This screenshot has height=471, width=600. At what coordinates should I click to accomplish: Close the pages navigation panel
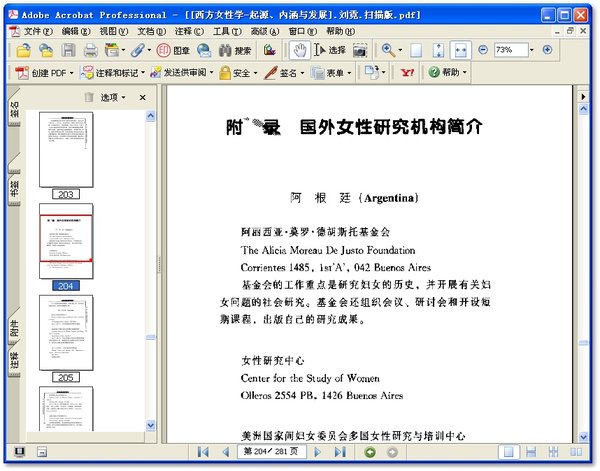pos(142,98)
